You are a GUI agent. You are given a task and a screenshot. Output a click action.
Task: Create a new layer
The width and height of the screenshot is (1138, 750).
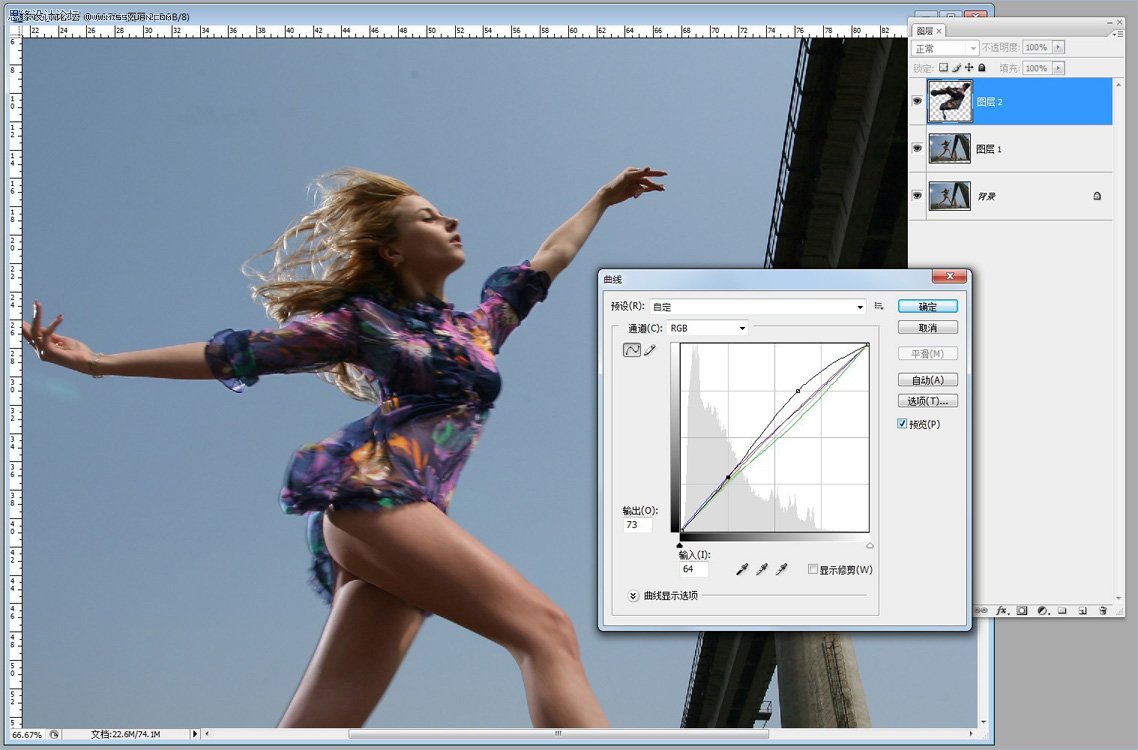1082,611
